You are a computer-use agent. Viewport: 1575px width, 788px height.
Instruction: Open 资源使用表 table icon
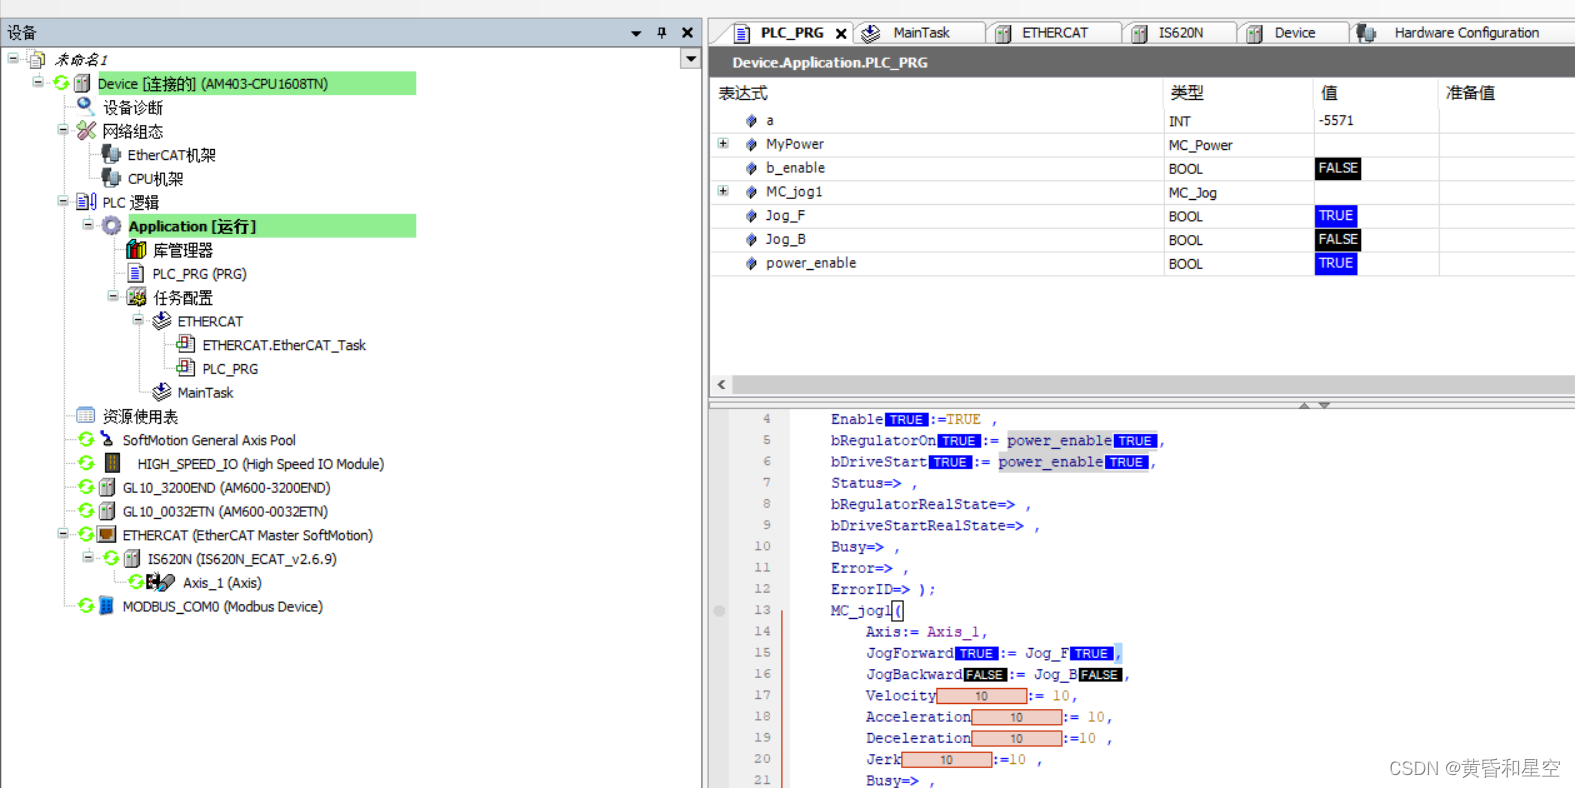[x=86, y=416]
